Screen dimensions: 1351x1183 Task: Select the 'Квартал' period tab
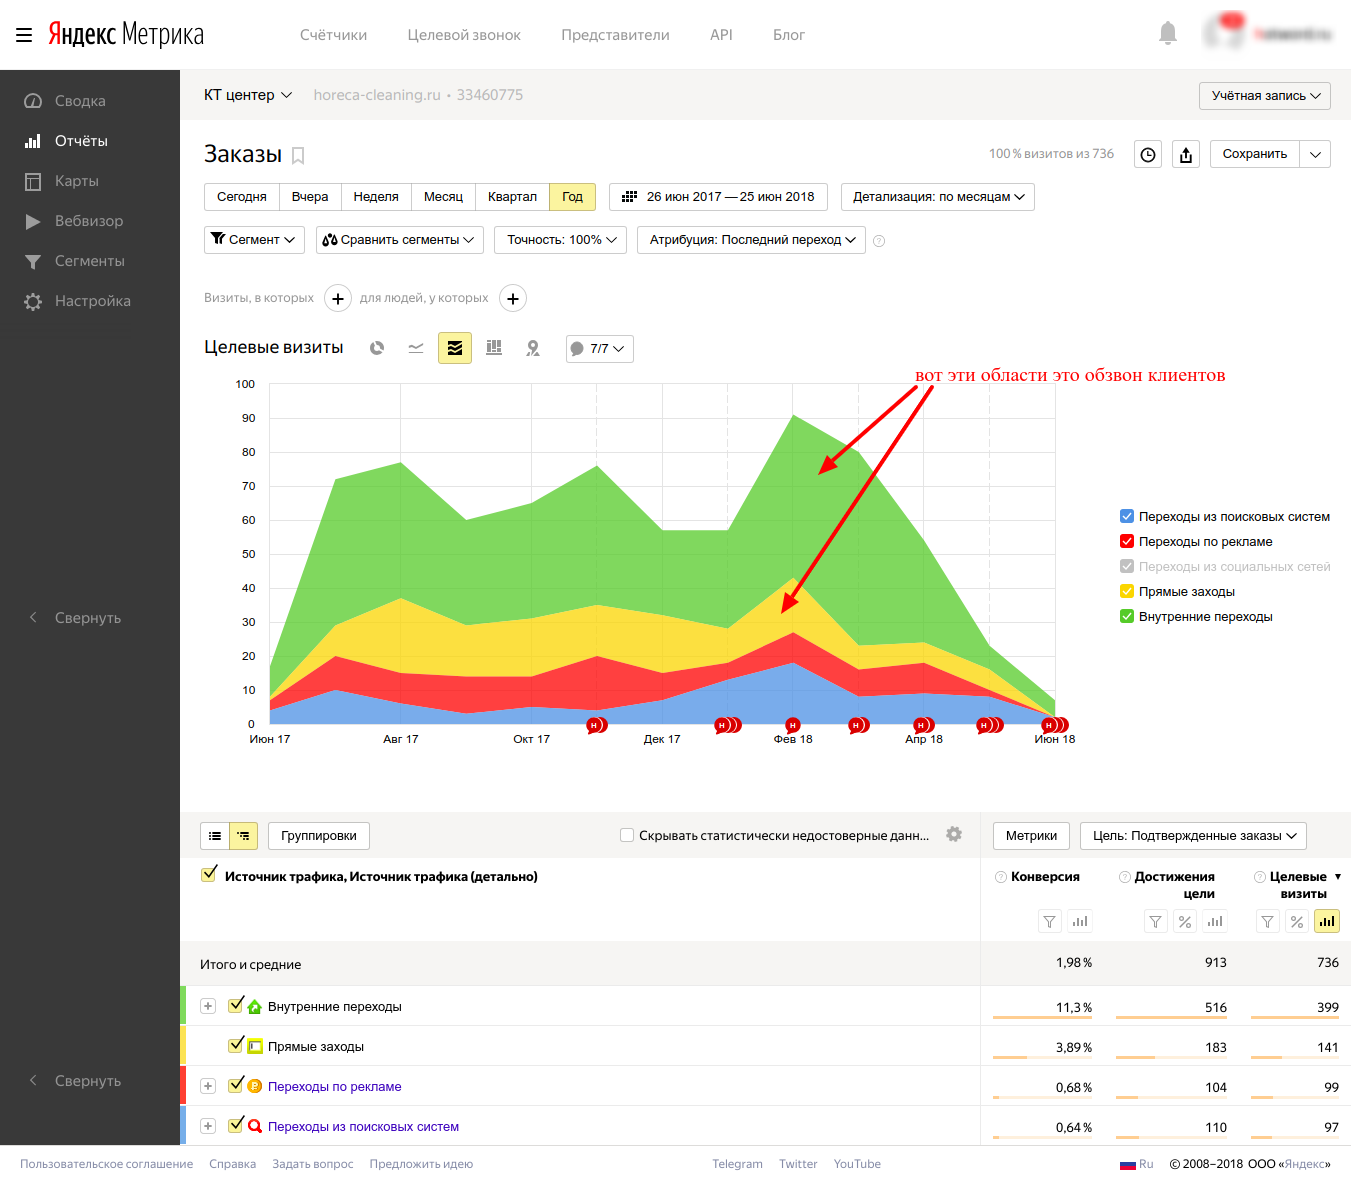pos(512,197)
